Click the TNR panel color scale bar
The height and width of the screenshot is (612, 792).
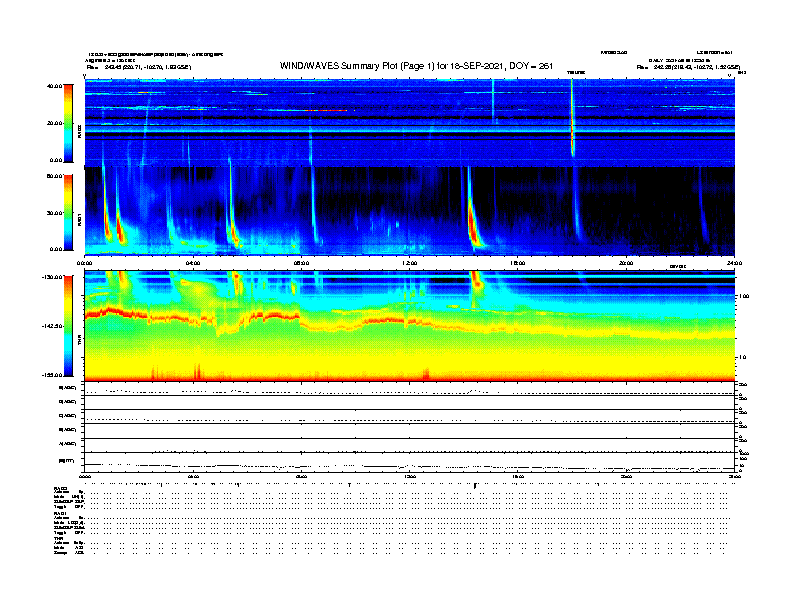pyautogui.click(x=68, y=326)
